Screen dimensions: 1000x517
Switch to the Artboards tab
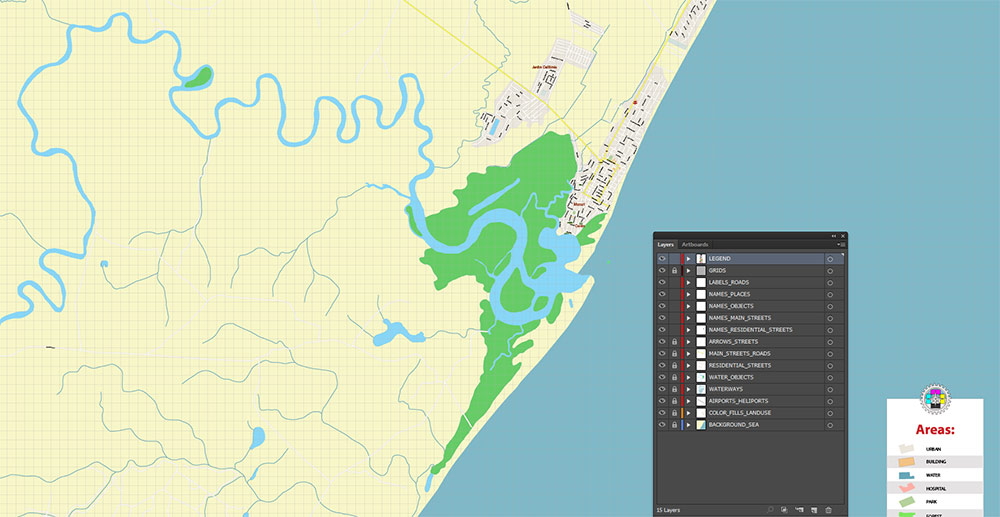point(695,245)
